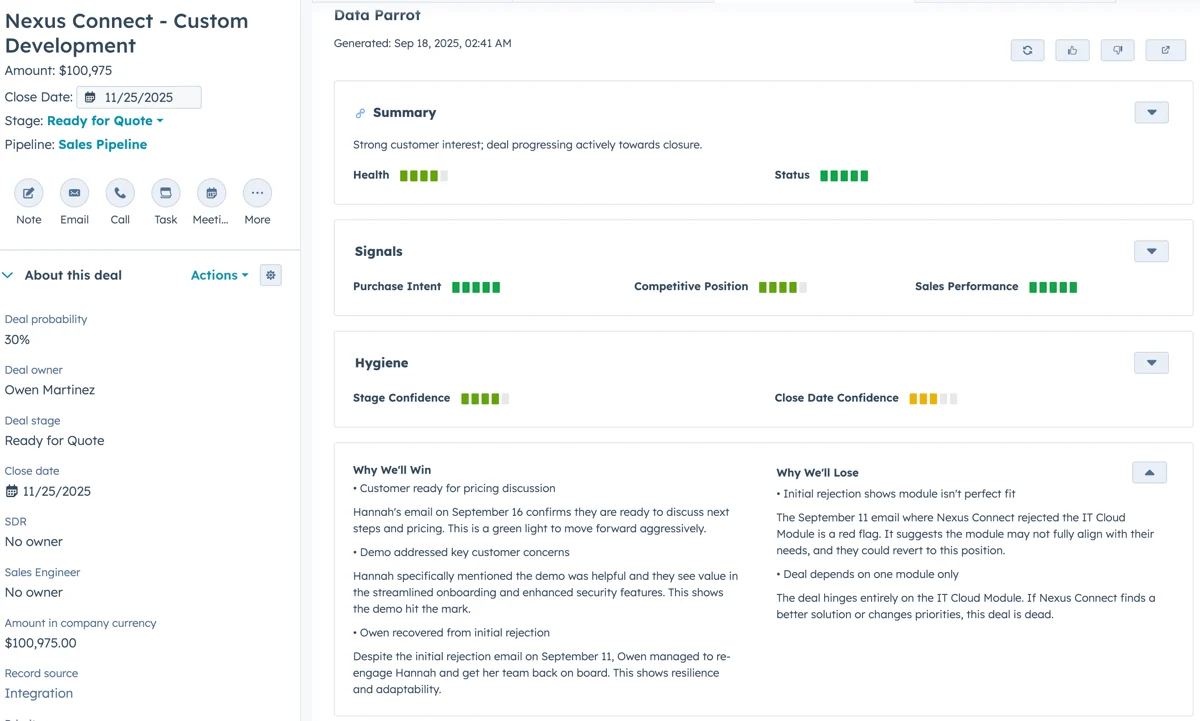Create a Task from the Task icon
Screen dimensions: 1200x721
pyautogui.click(x=165, y=193)
